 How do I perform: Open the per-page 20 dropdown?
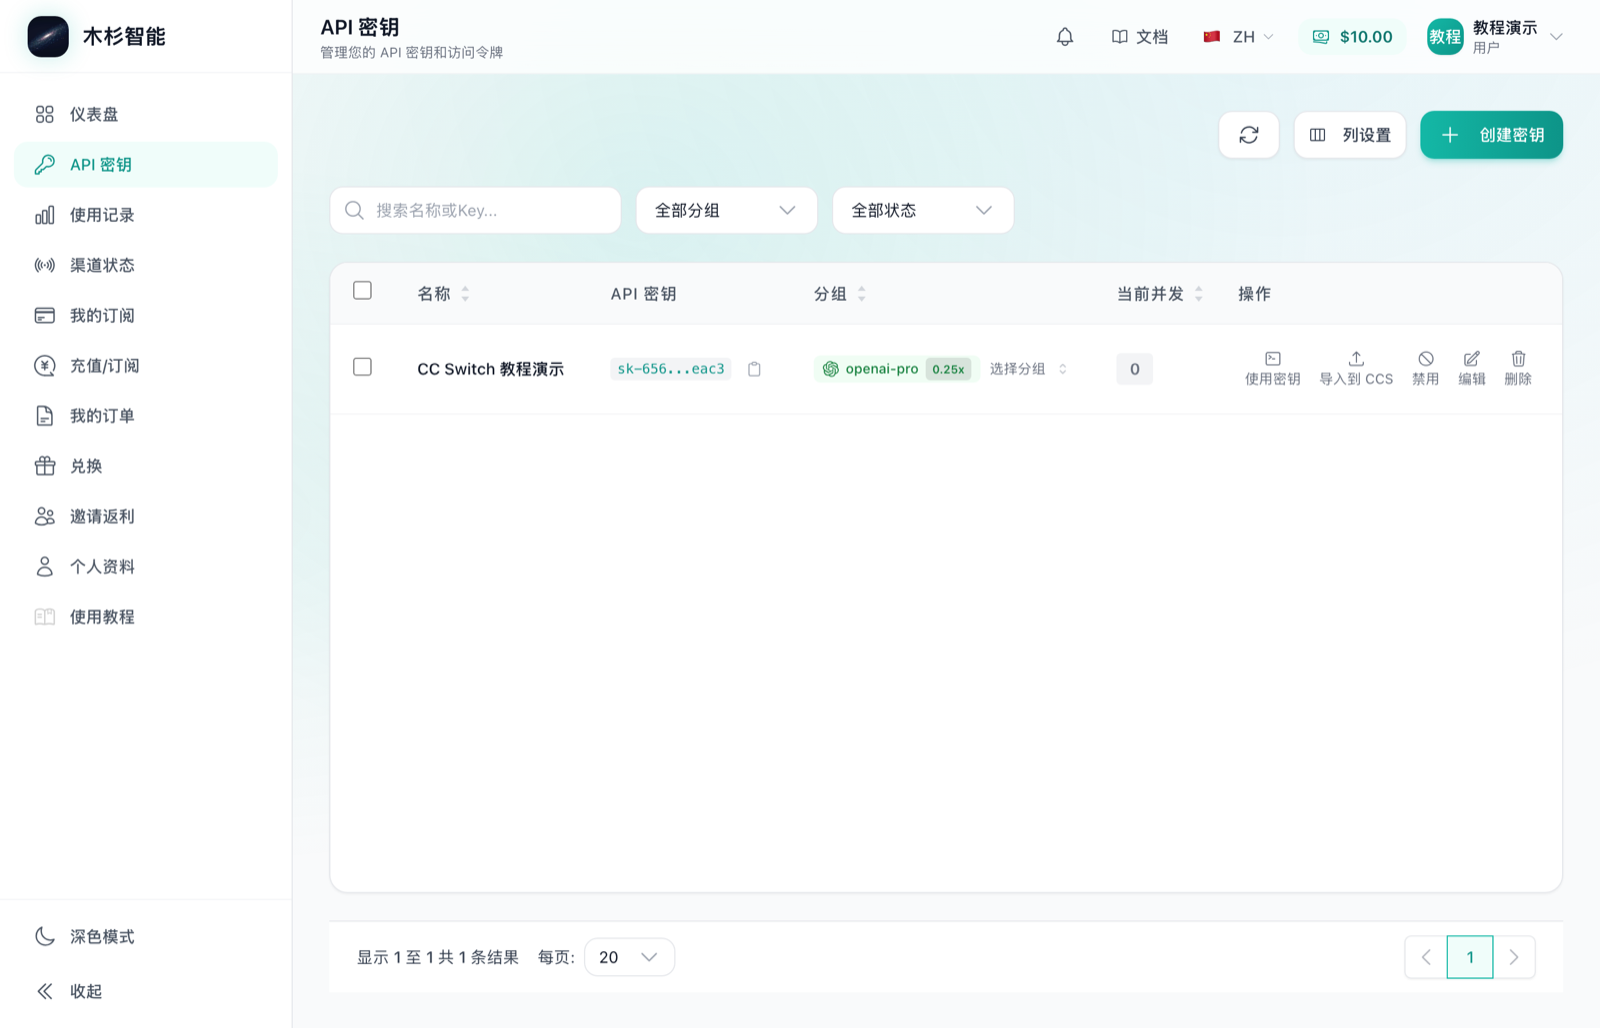coord(629,957)
